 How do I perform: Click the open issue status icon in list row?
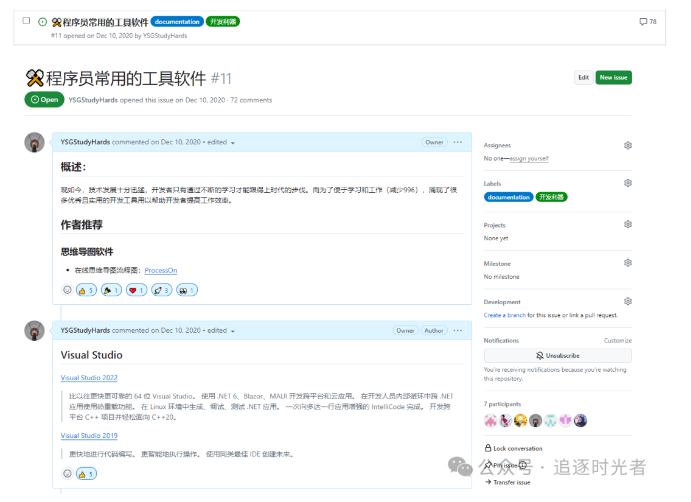(x=42, y=22)
